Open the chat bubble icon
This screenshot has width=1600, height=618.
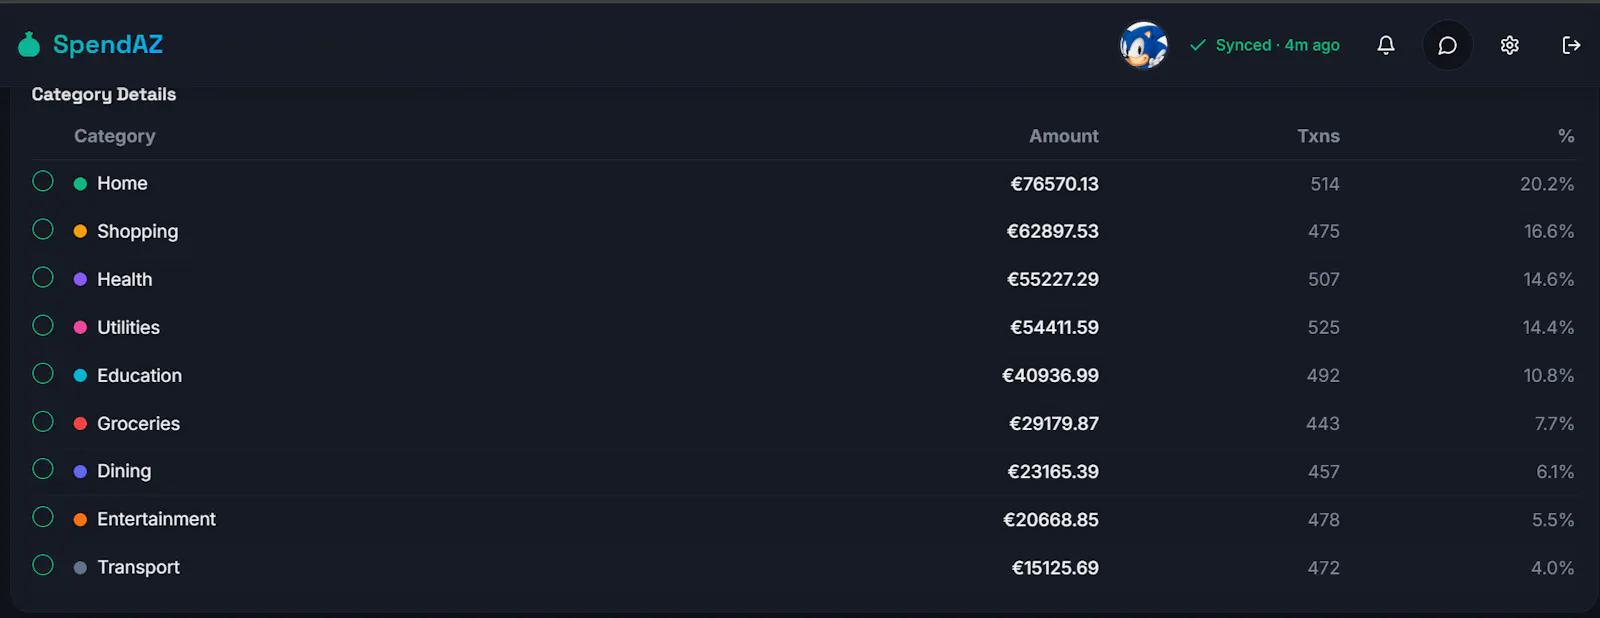click(x=1447, y=45)
